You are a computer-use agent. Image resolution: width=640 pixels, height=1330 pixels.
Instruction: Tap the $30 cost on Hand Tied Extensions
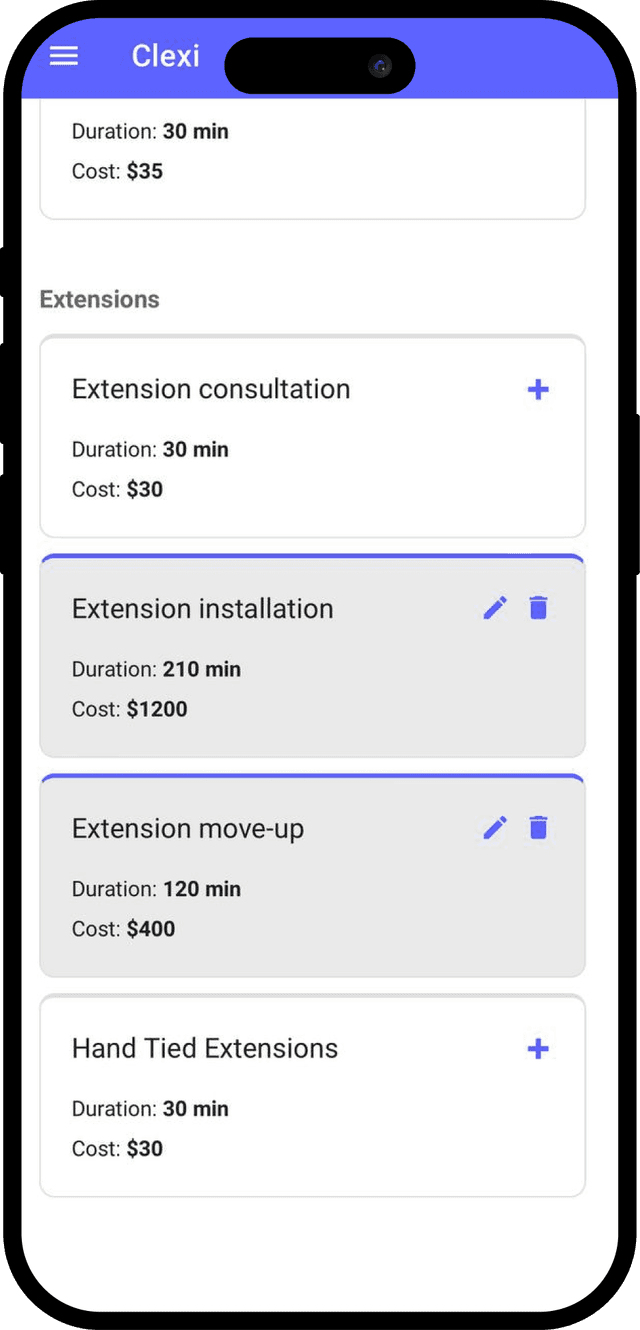(x=145, y=1149)
